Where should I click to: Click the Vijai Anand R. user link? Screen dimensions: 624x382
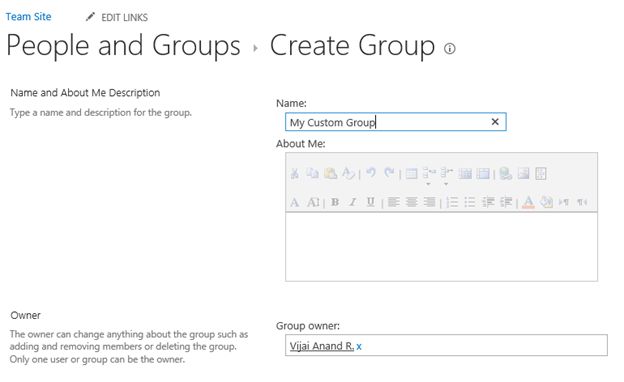322,346
